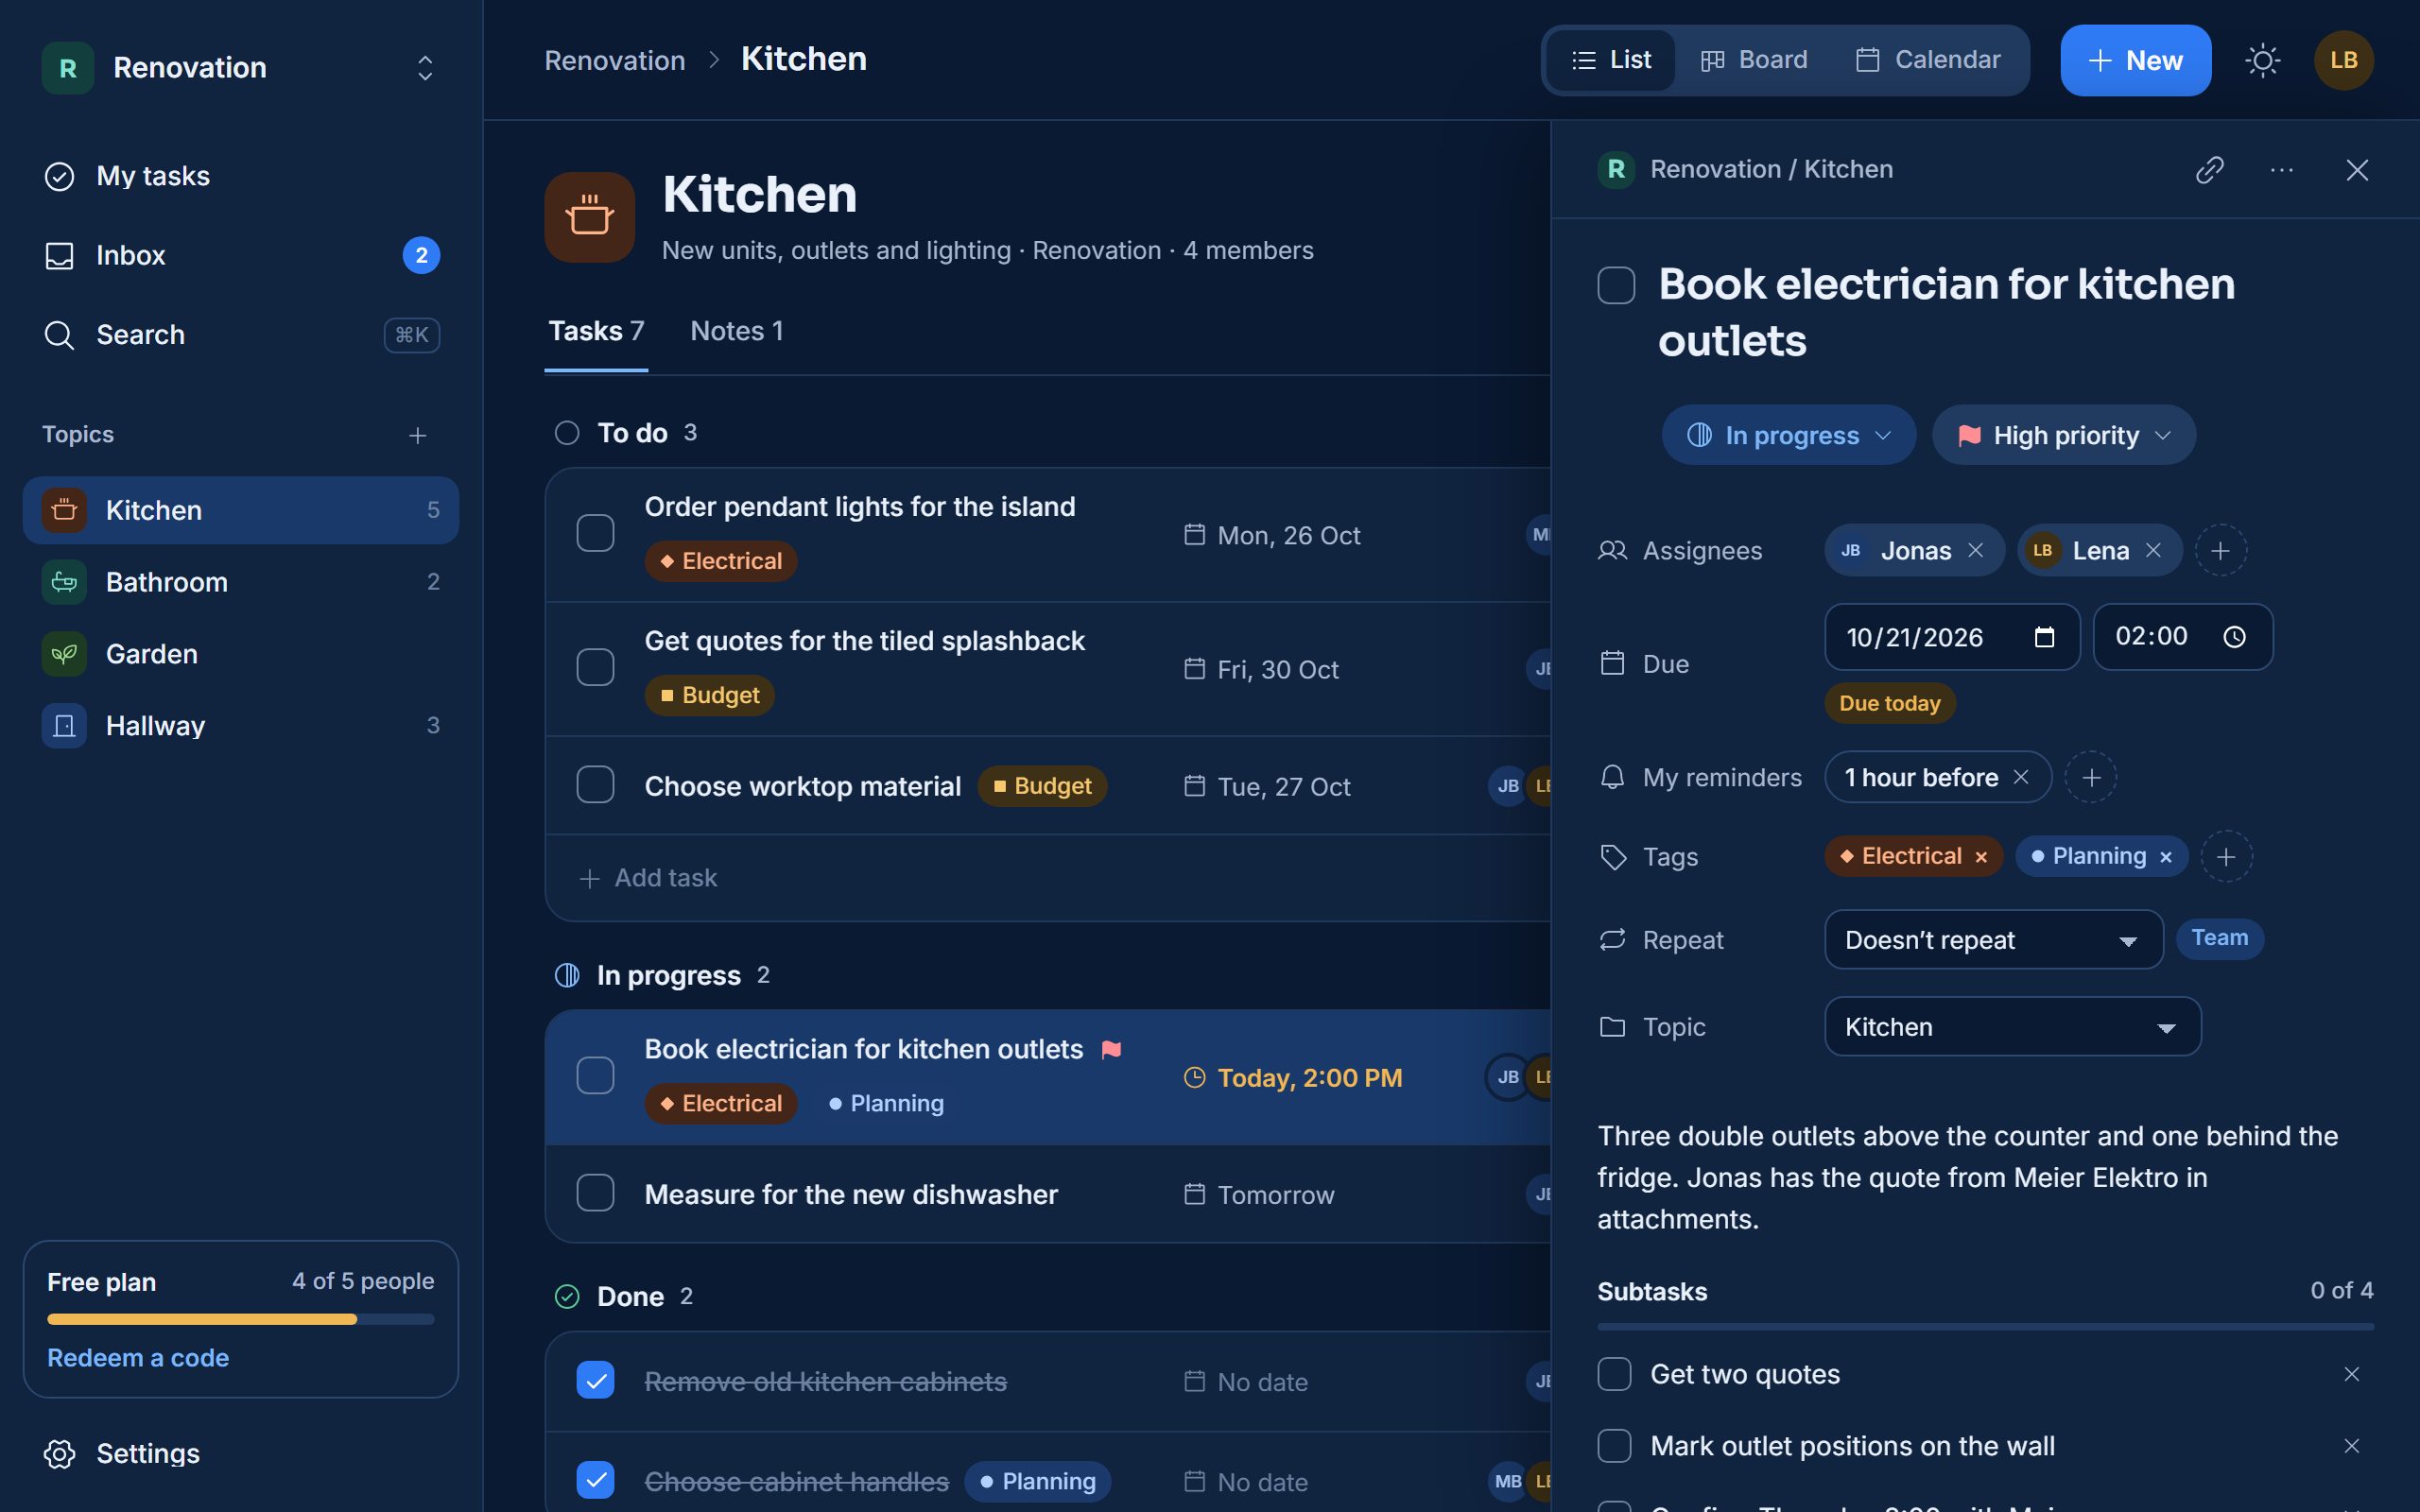Open the Topic Kitchen dropdown
Image resolution: width=2420 pixels, height=1512 pixels.
pos(2012,1027)
